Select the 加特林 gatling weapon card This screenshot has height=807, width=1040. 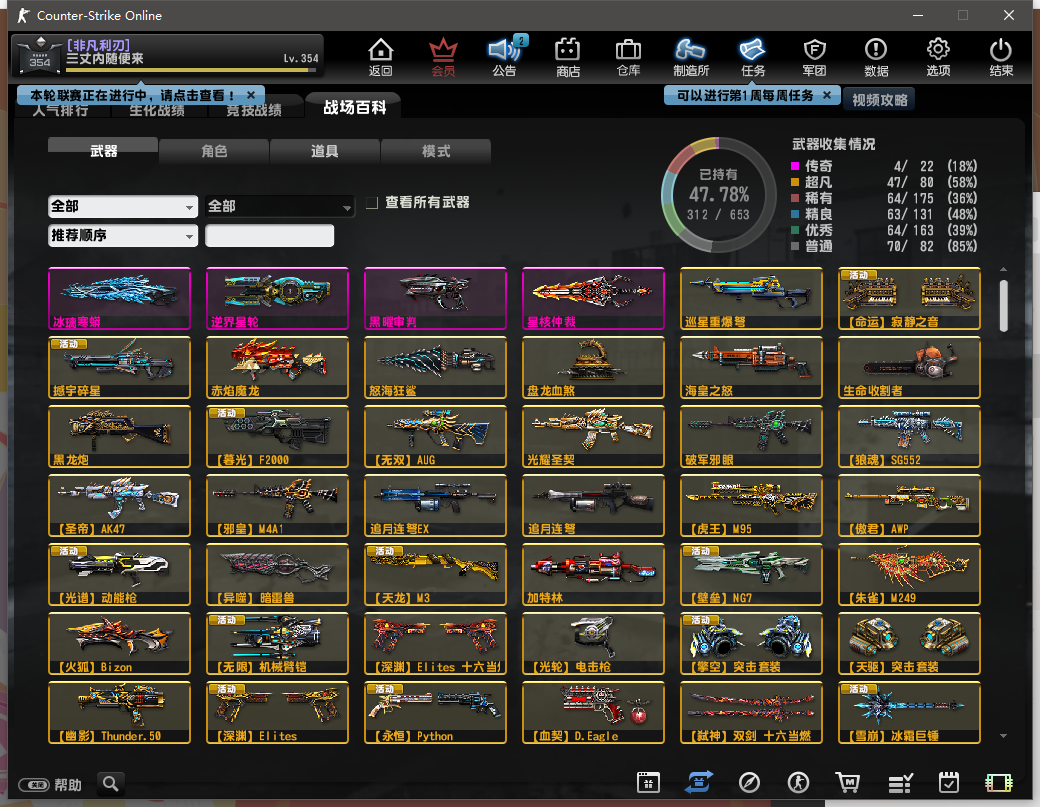[x=593, y=574]
